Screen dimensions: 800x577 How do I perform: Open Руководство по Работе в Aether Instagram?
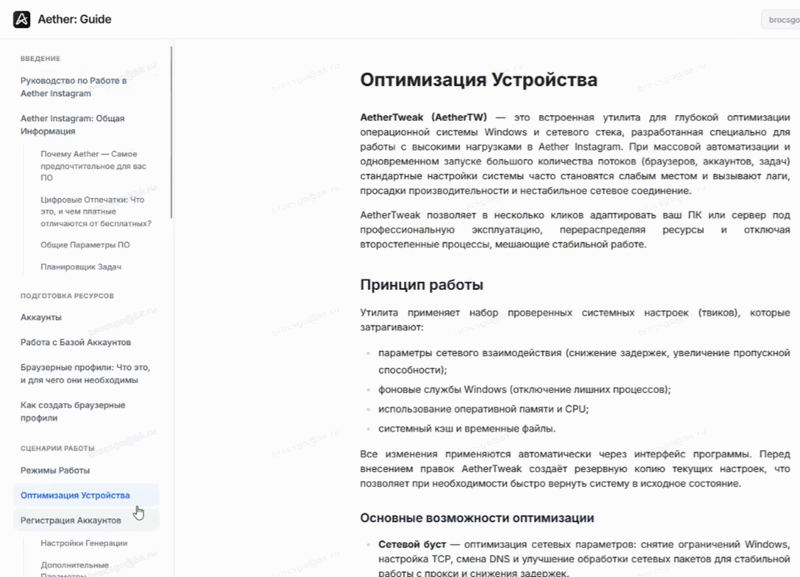(74, 87)
